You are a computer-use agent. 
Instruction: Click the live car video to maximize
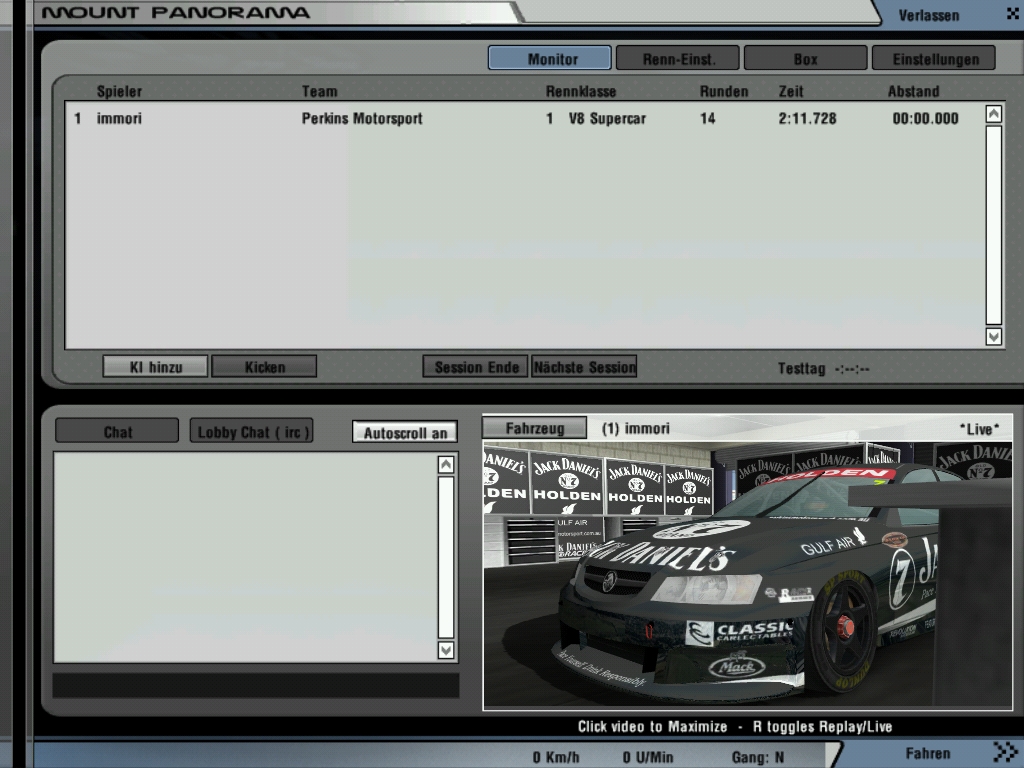748,575
